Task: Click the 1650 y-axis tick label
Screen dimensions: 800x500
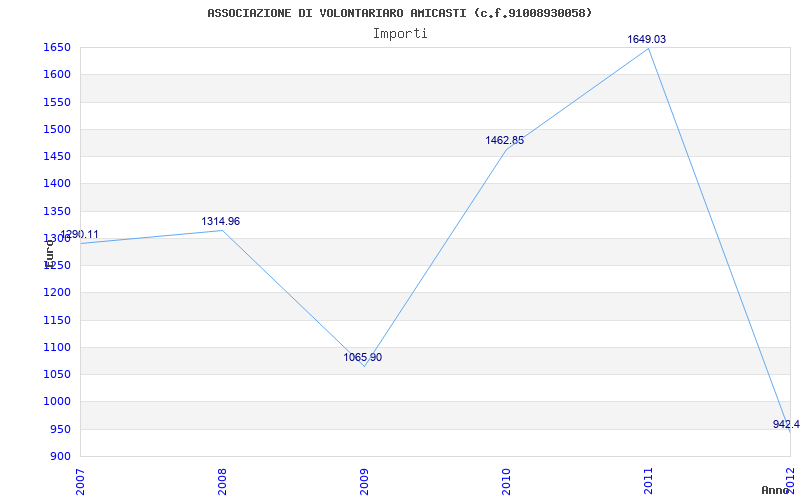Action: point(57,47)
